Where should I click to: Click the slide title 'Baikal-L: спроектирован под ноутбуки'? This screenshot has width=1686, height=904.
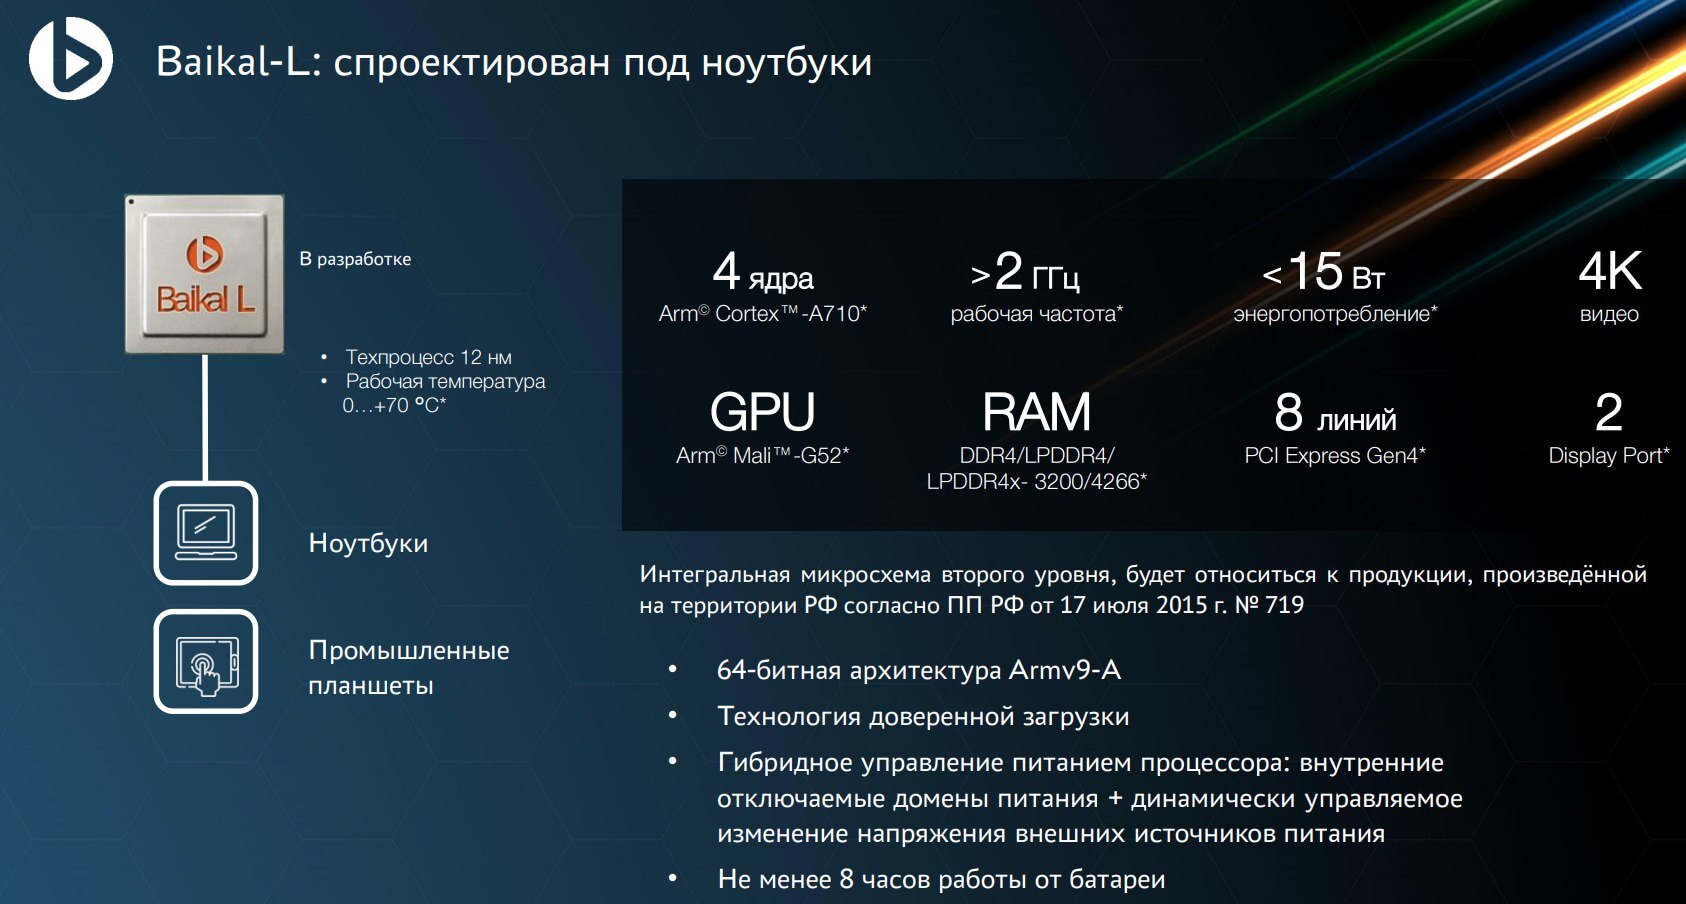point(514,62)
